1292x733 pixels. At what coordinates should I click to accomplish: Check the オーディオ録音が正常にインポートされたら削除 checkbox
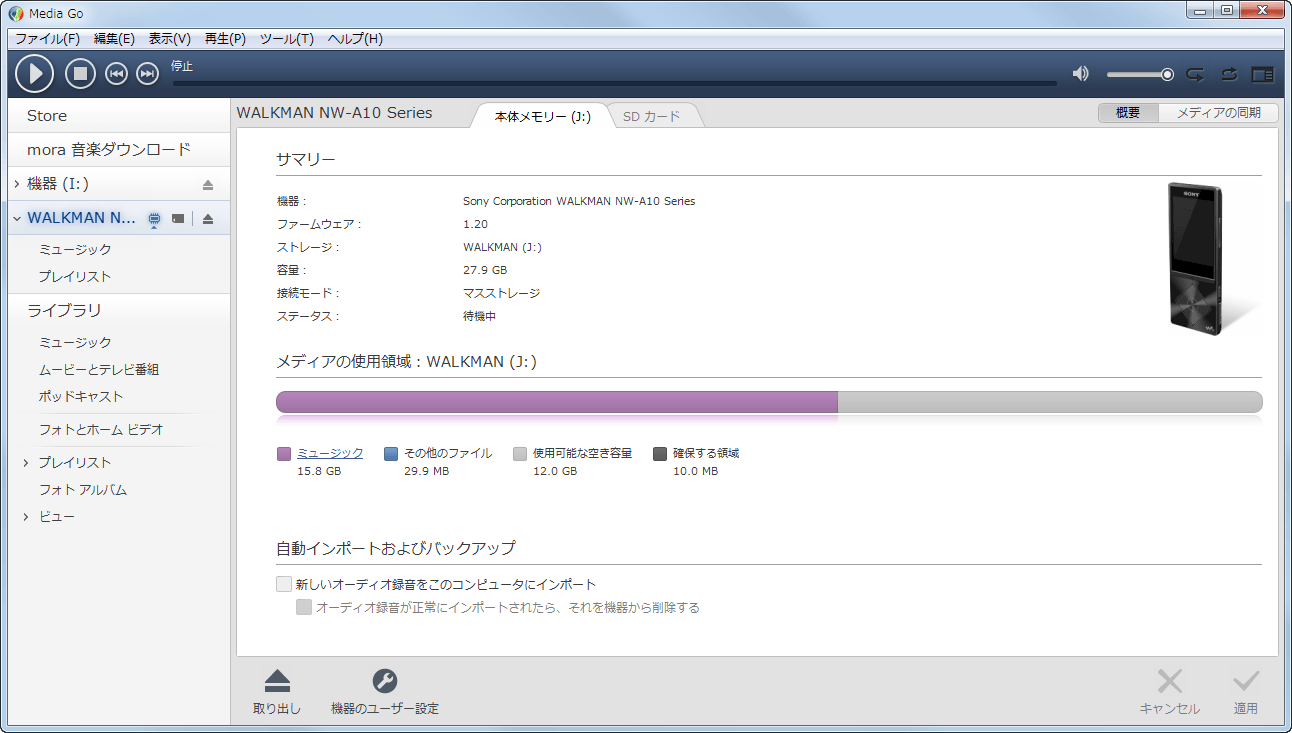pyautogui.click(x=304, y=607)
